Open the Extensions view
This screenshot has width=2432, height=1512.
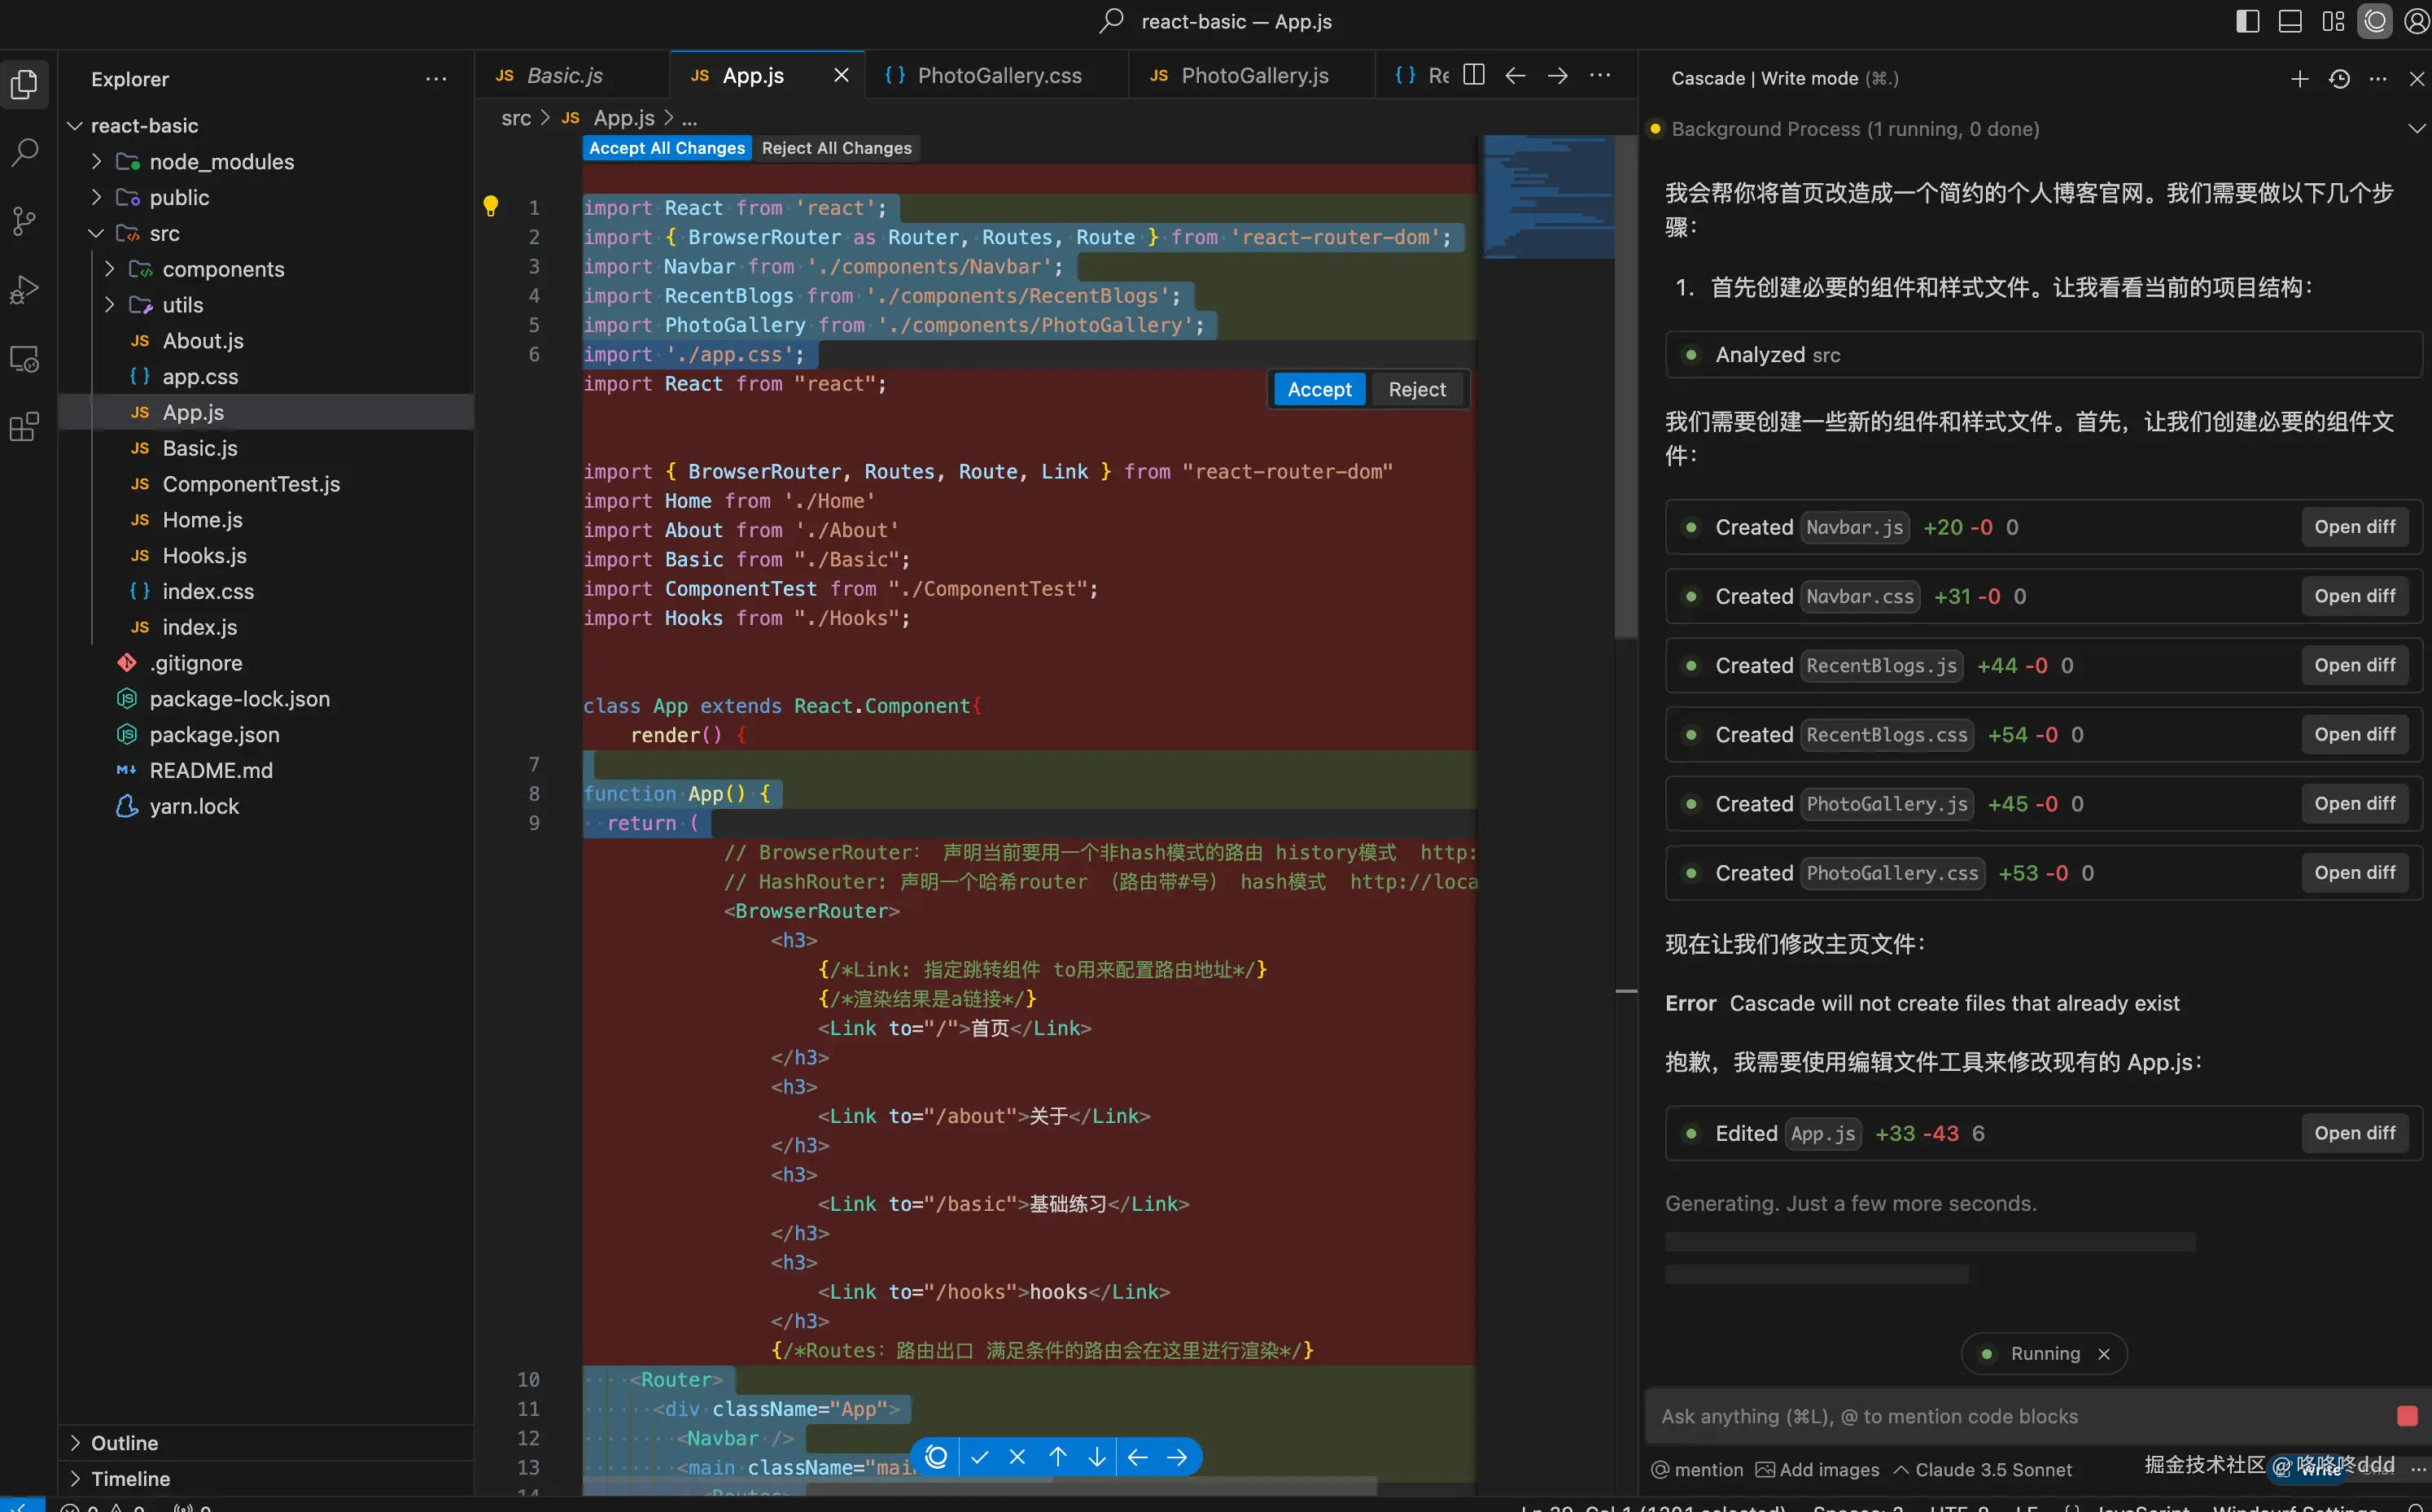pos(24,428)
